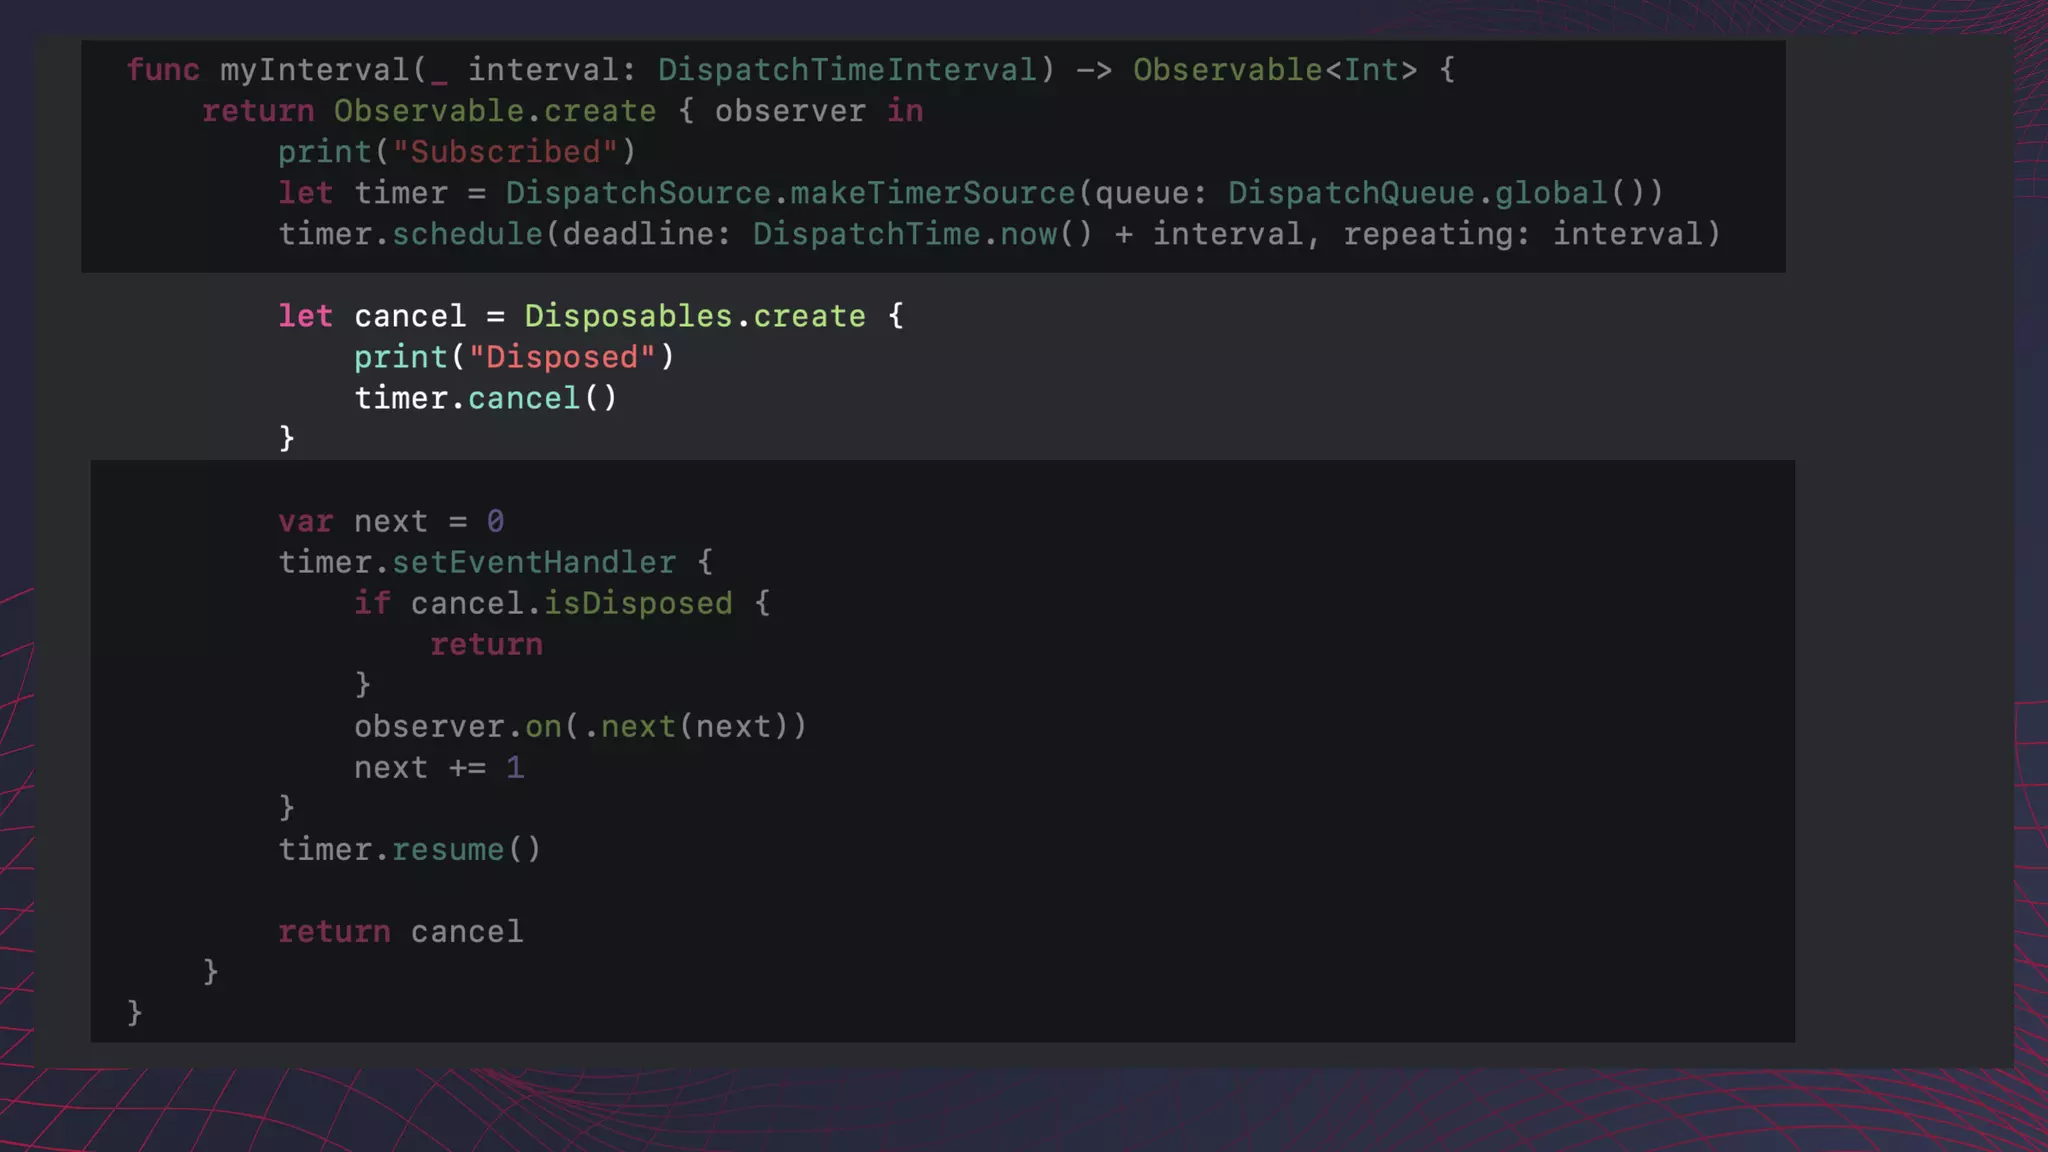Screen dimensions: 2048x1152
Task: Click Disposables.create in highlighted block
Action: (x=695, y=316)
